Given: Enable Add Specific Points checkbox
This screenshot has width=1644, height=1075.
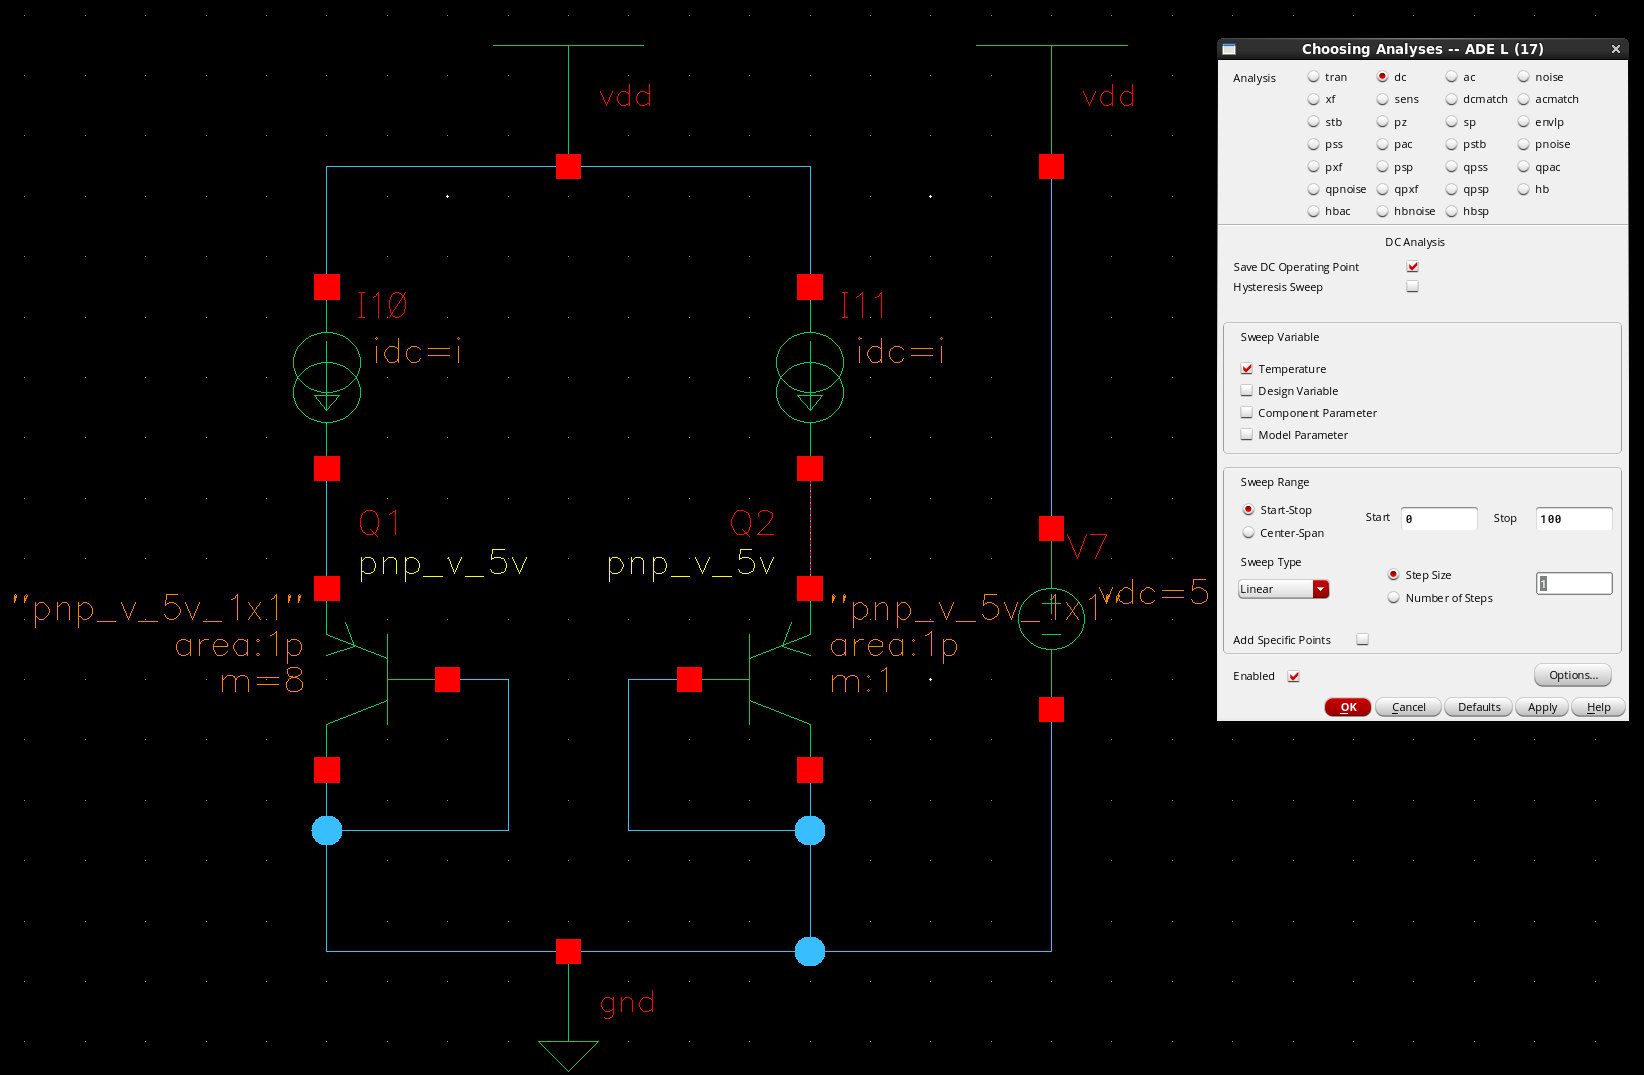Looking at the screenshot, I should point(1362,639).
